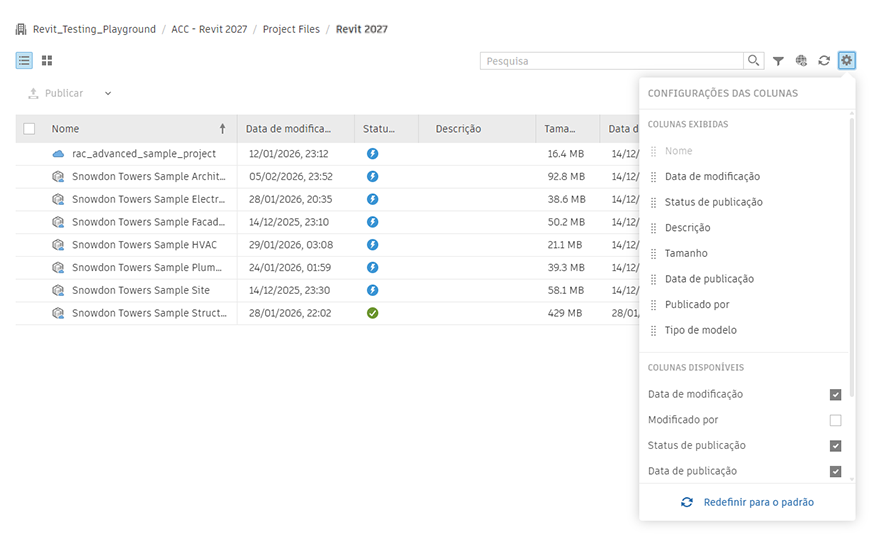The width and height of the screenshot is (874, 547).
Task: Open Snowdon Towers Sample Electr... file
Action: (x=149, y=199)
